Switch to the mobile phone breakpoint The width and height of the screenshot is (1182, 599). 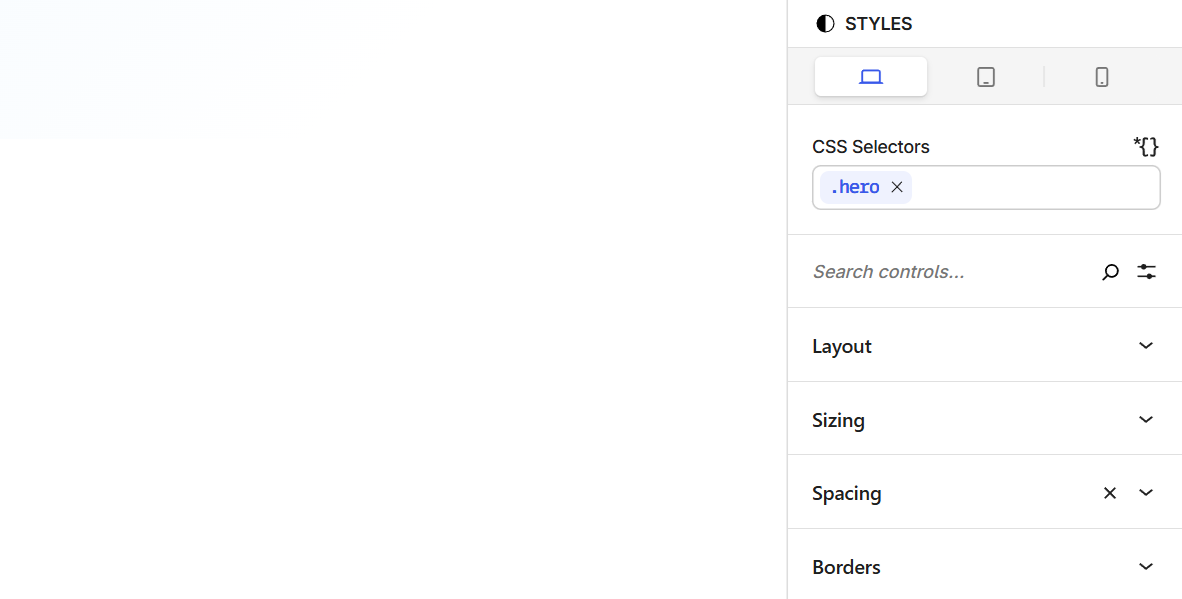point(1102,76)
